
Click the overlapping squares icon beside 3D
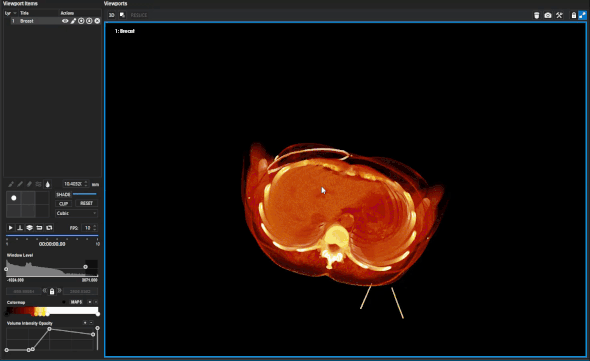pos(122,15)
